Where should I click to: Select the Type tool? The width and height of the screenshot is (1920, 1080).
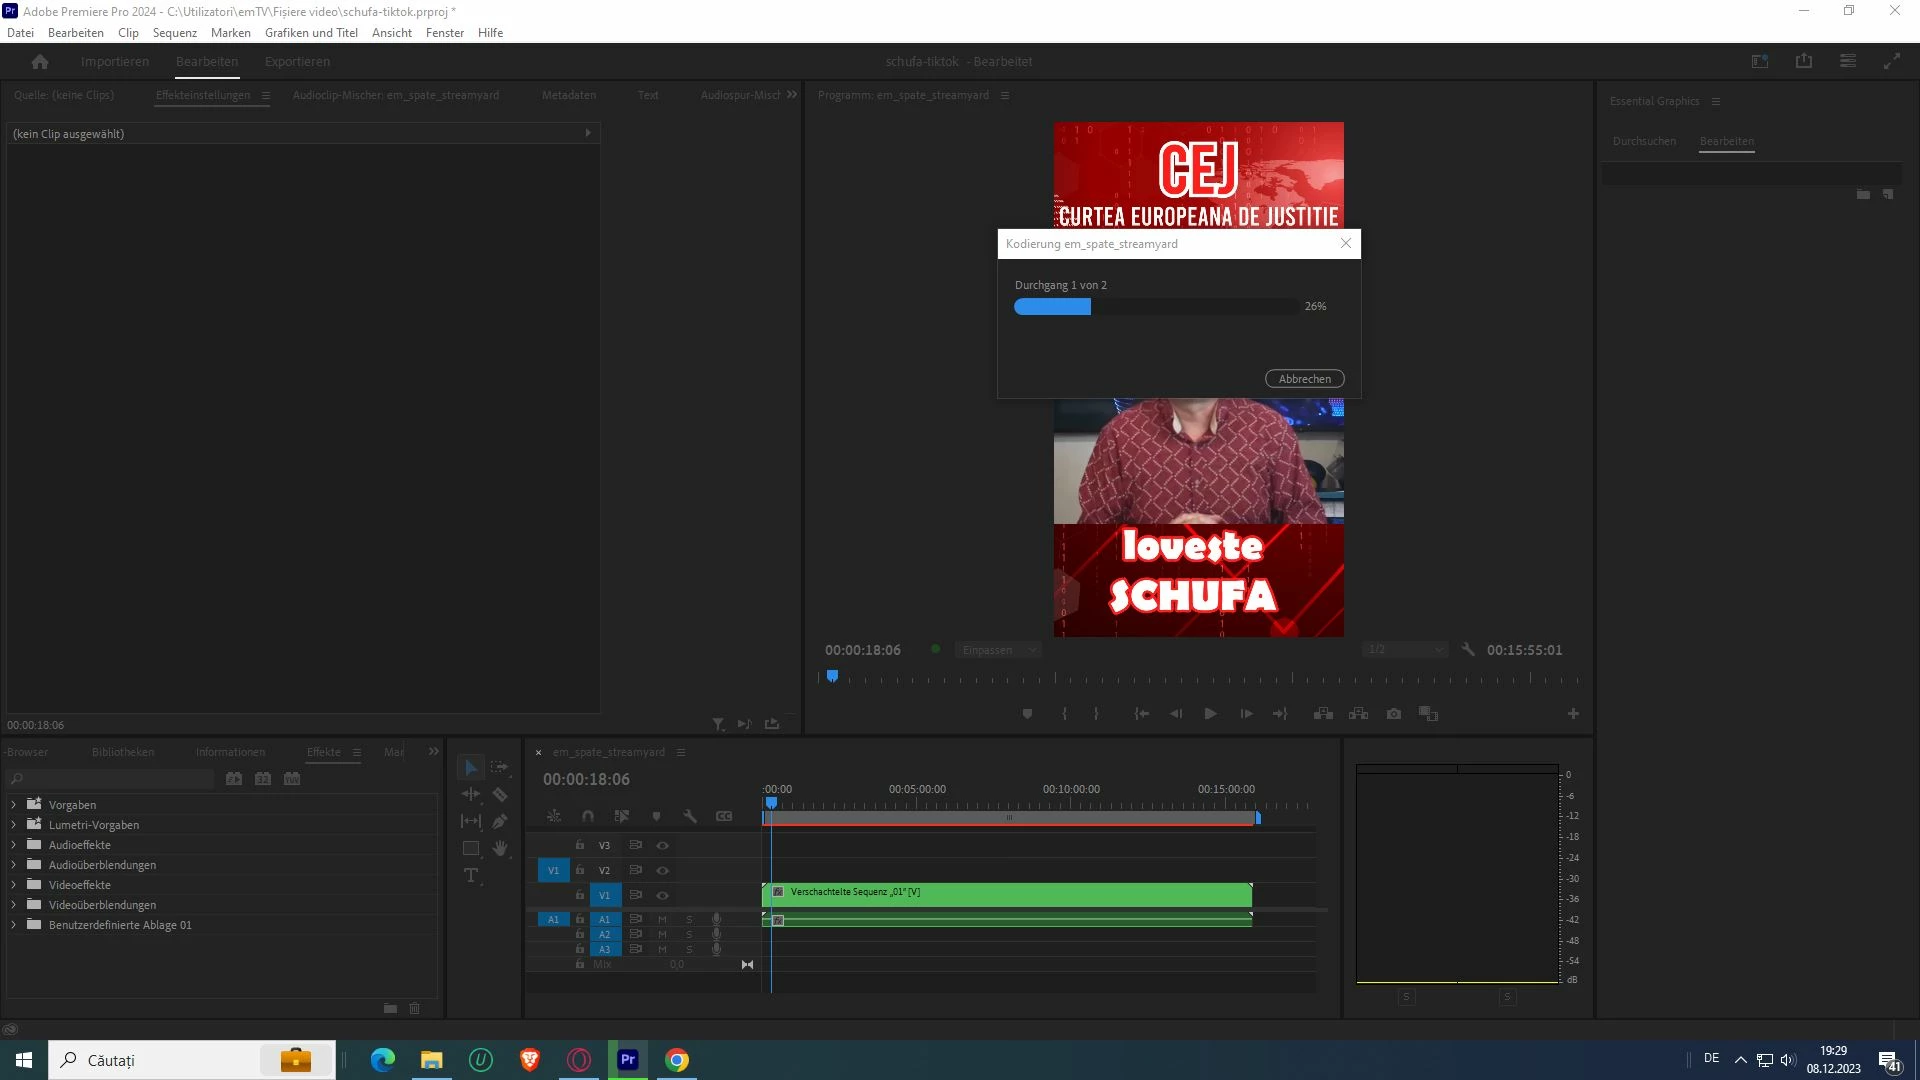(x=471, y=876)
